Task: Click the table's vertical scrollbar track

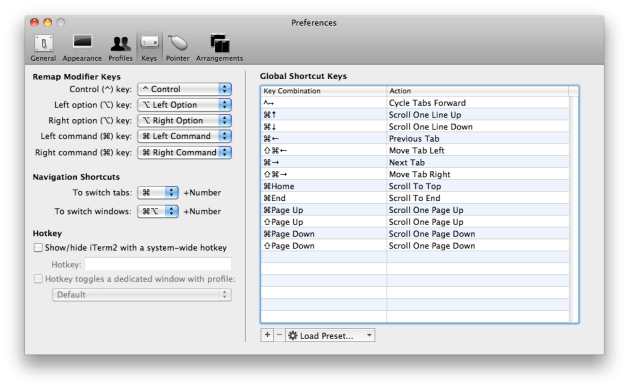Action: (x=574, y=209)
